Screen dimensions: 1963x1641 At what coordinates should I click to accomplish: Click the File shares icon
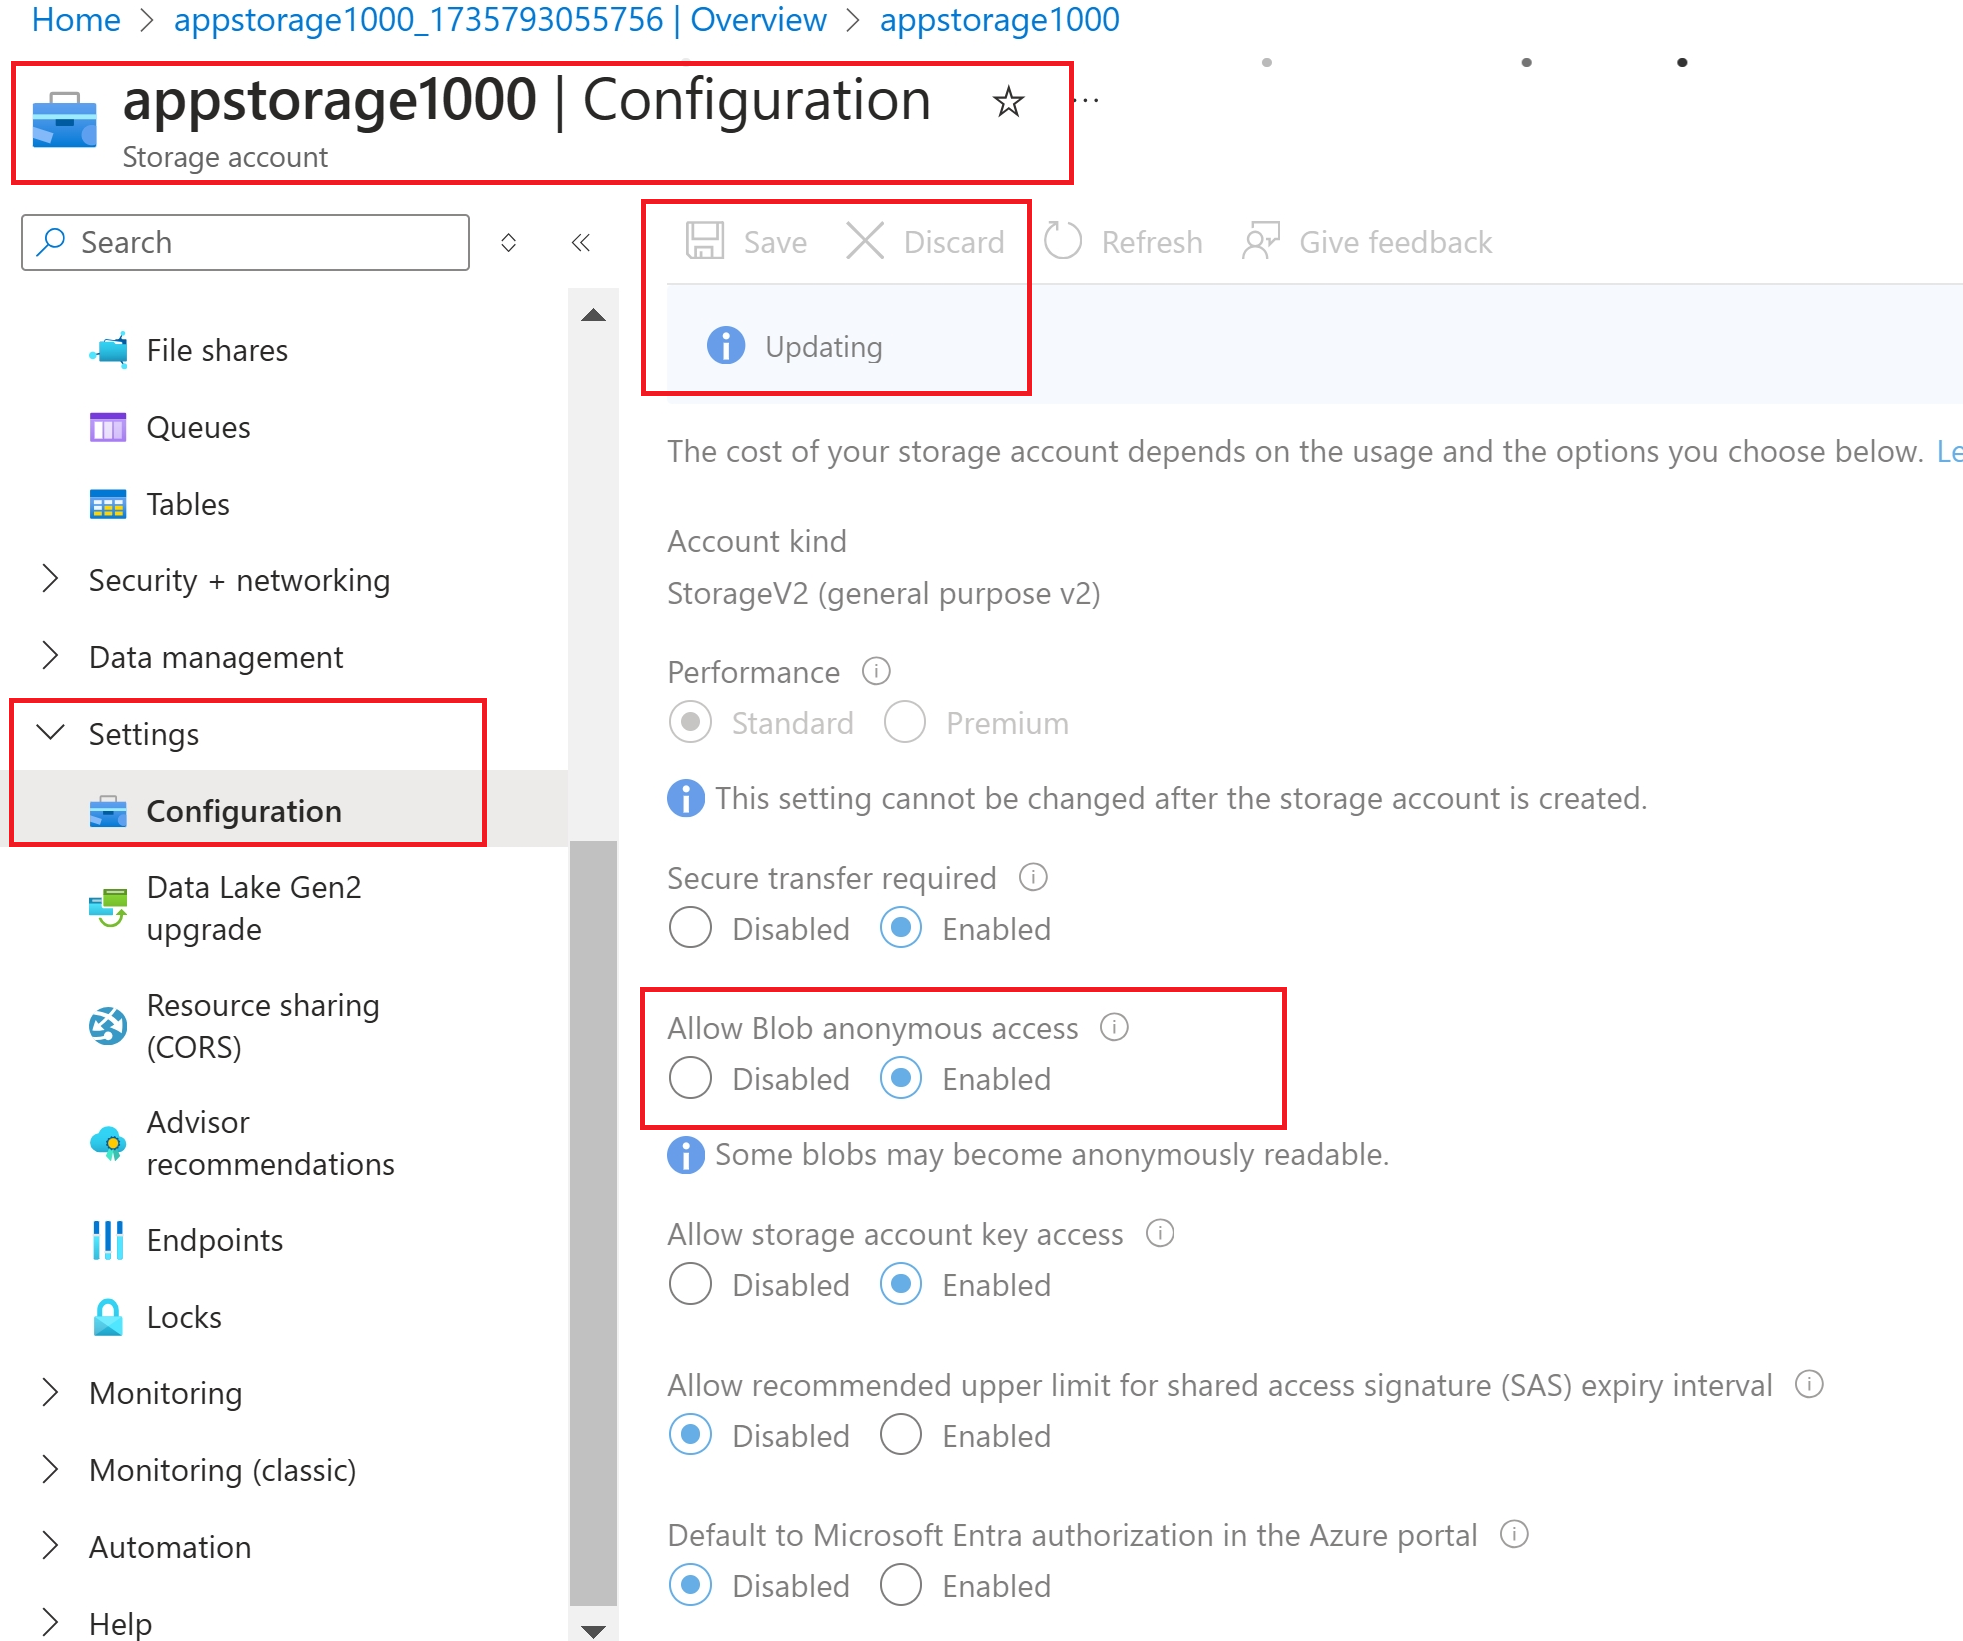point(108,350)
